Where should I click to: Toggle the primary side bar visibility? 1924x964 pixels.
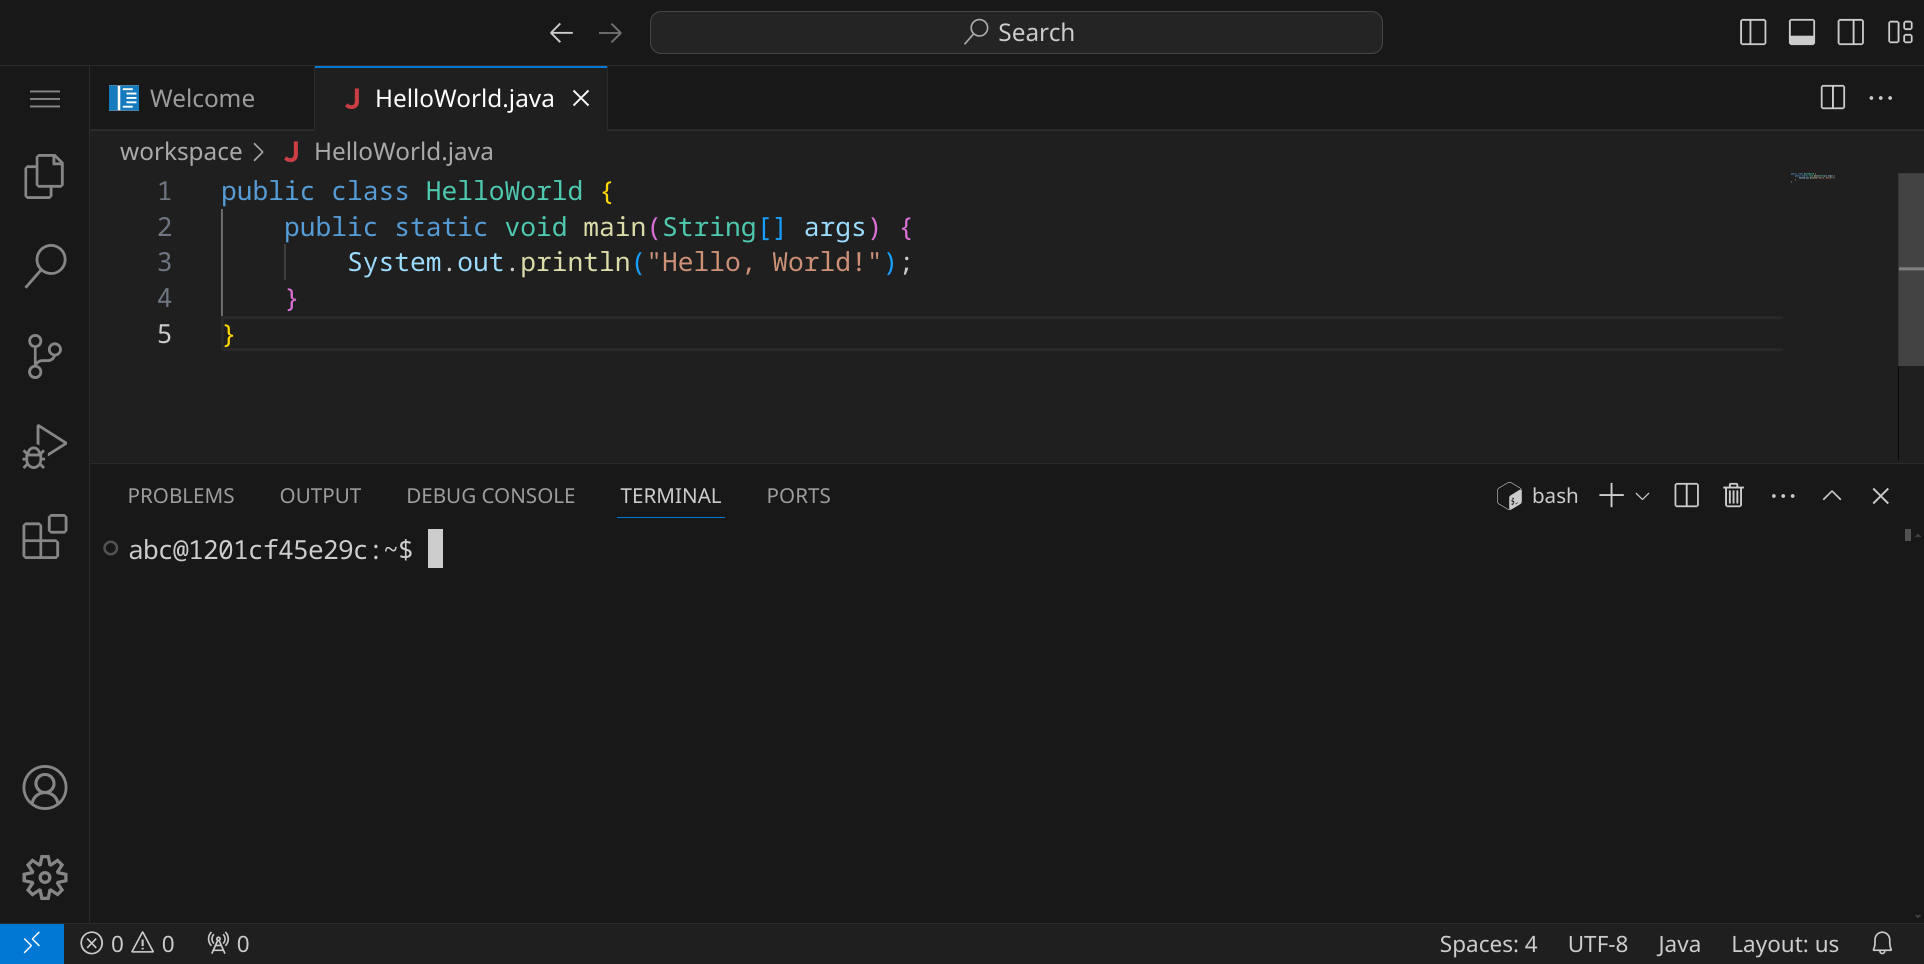point(1753,33)
